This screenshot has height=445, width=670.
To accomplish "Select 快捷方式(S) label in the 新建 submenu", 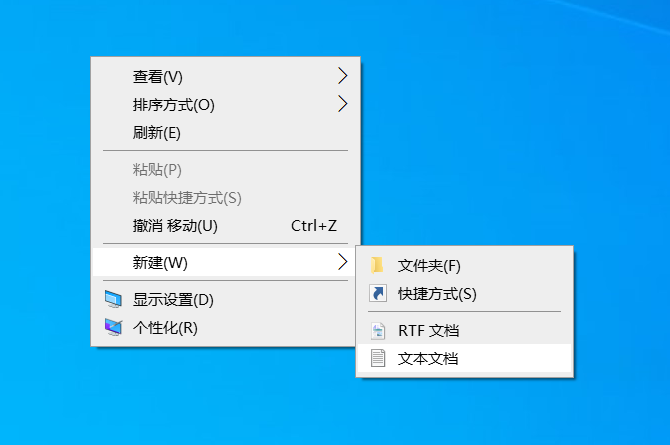I will (x=437, y=294).
